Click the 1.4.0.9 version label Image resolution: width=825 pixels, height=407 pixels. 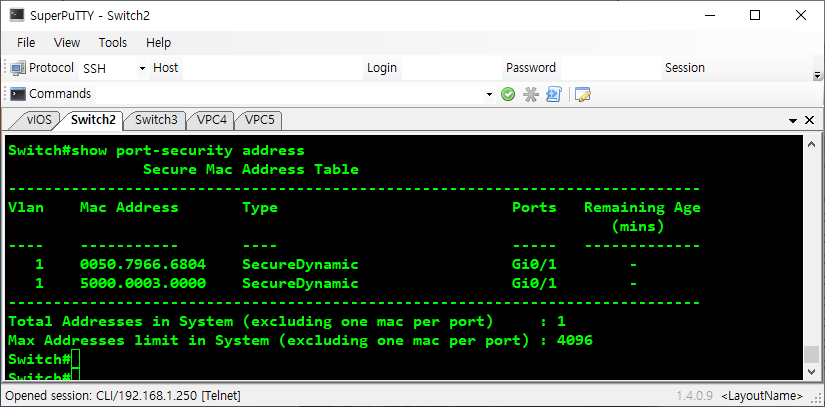pyautogui.click(x=695, y=395)
